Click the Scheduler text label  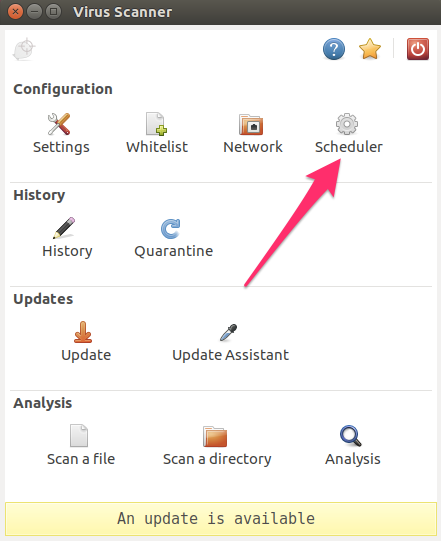(x=349, y=147)
